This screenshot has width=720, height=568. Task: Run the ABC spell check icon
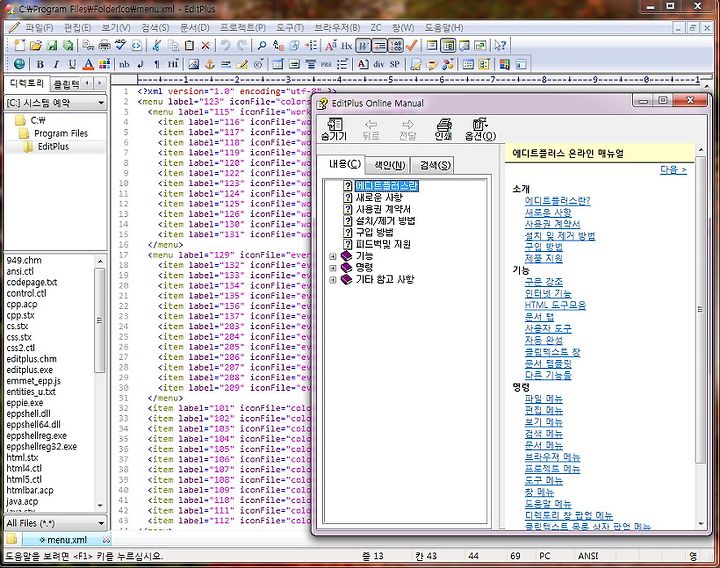pos(121,45)
